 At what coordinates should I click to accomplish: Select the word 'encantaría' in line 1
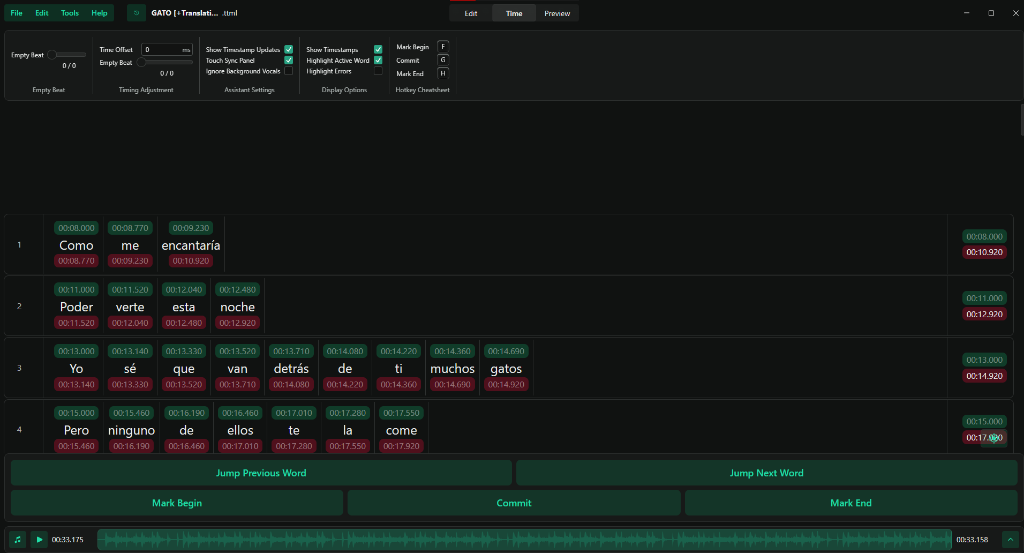pos(191,245)
